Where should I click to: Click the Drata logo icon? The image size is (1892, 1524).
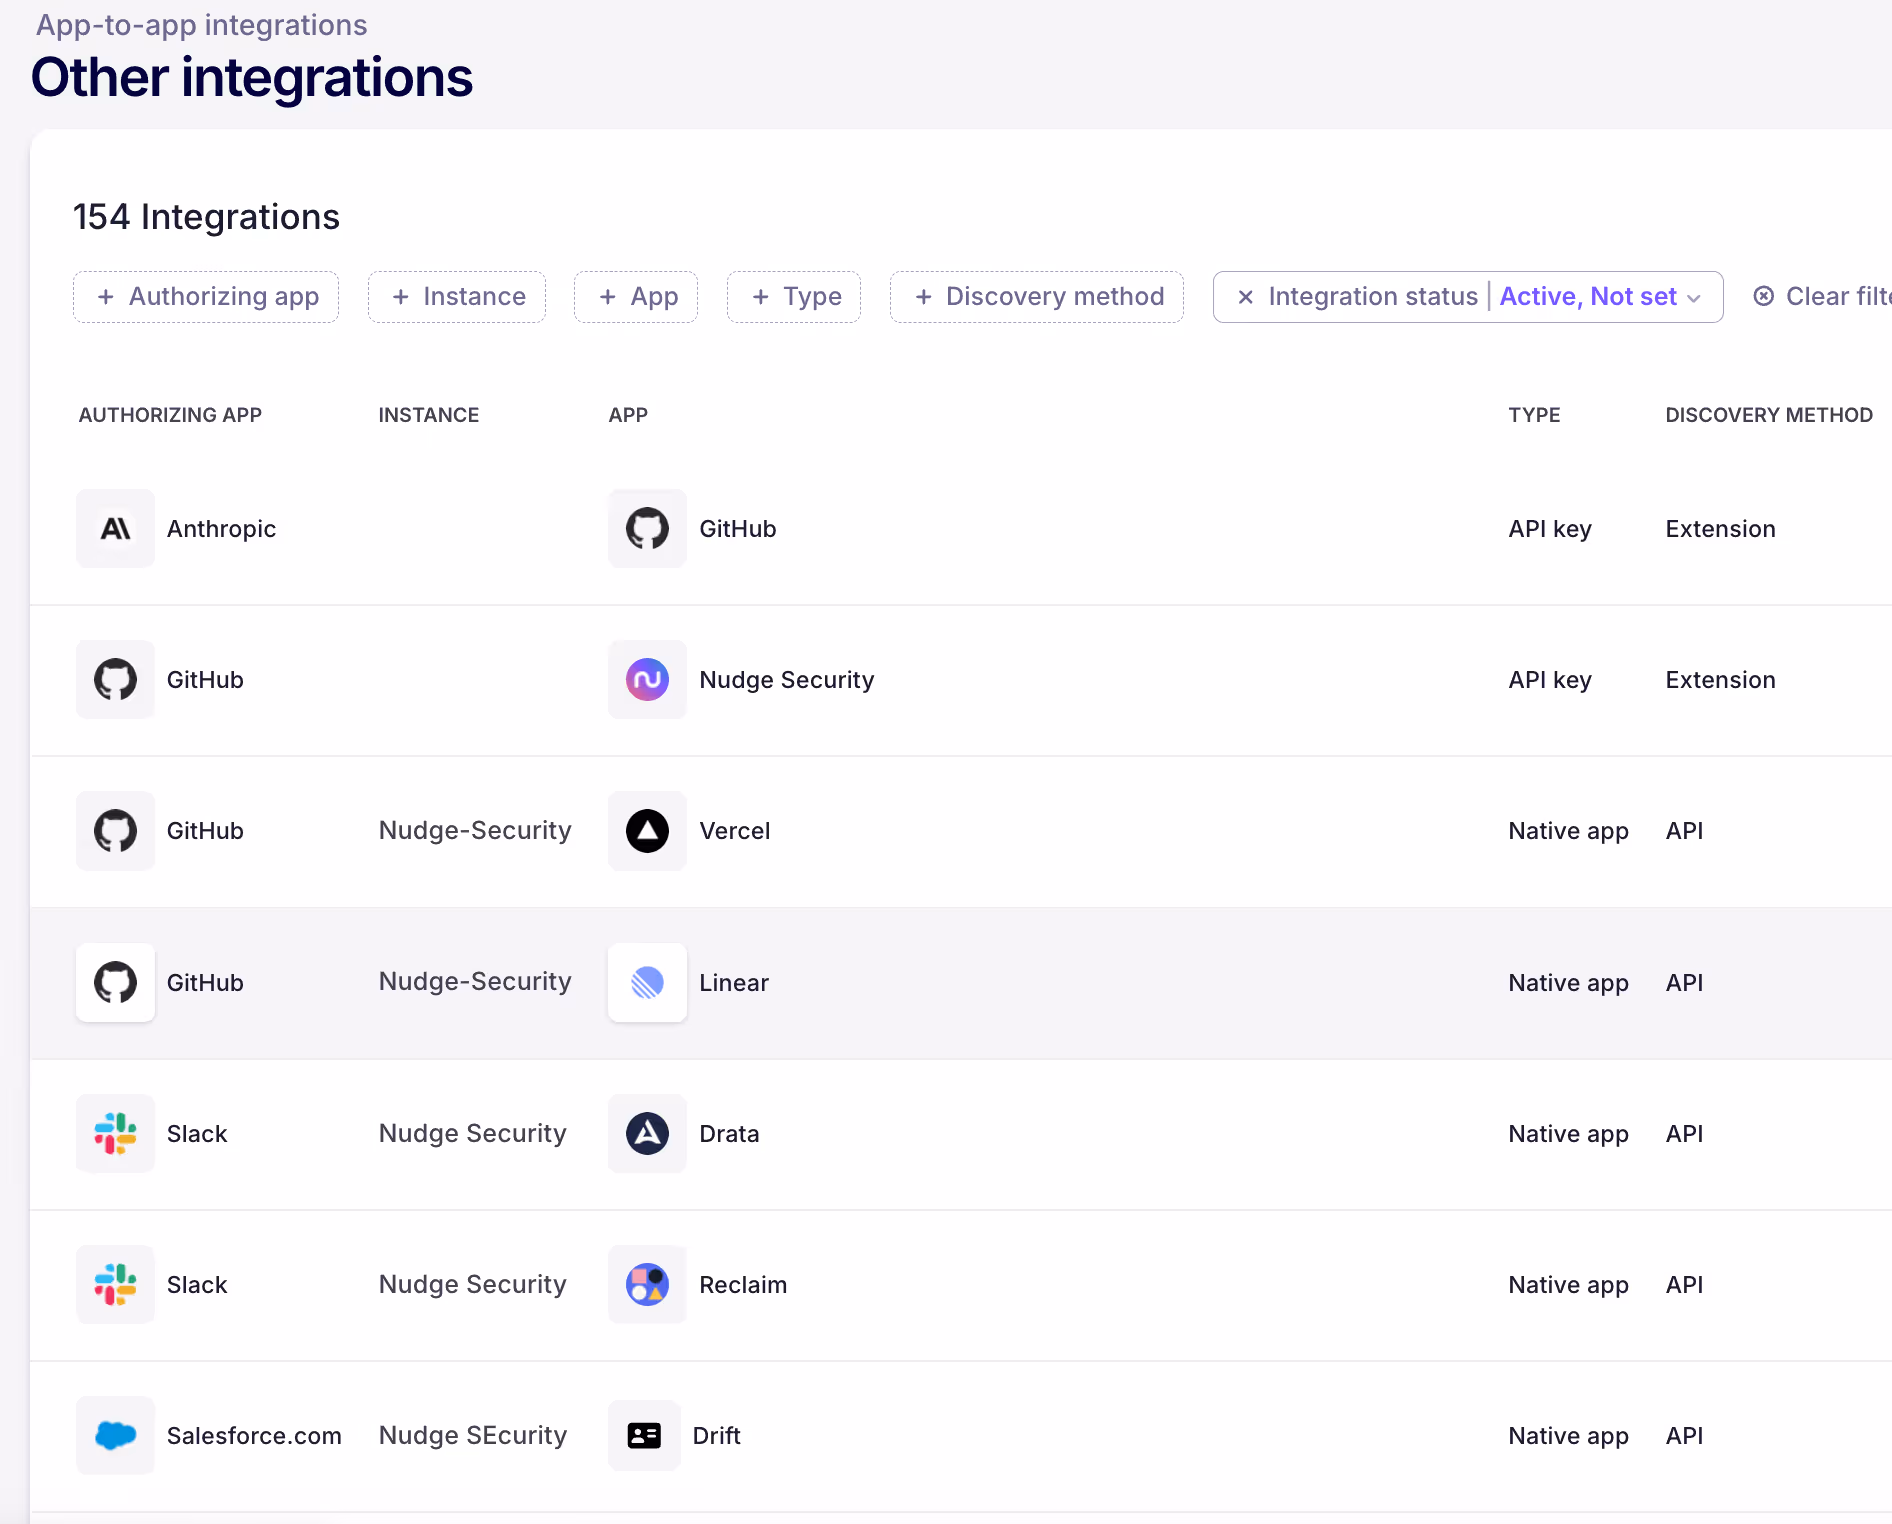coord(647,1134)
